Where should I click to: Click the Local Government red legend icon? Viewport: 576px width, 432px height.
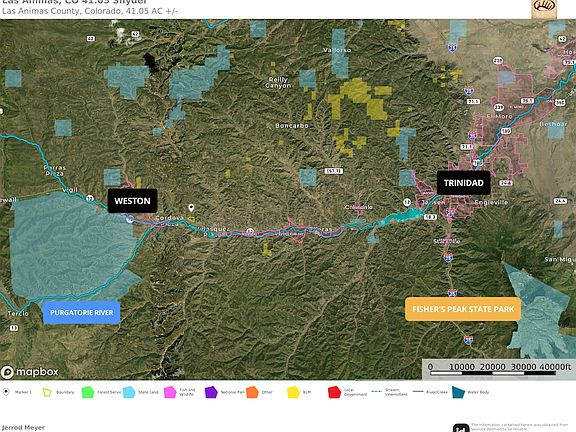click(334, 392)
